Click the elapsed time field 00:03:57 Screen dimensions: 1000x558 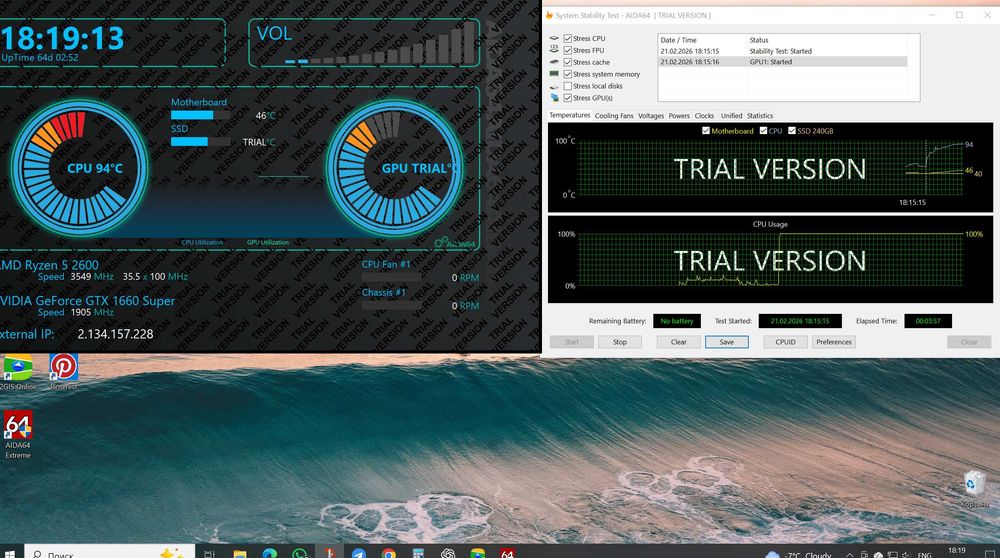928,321
